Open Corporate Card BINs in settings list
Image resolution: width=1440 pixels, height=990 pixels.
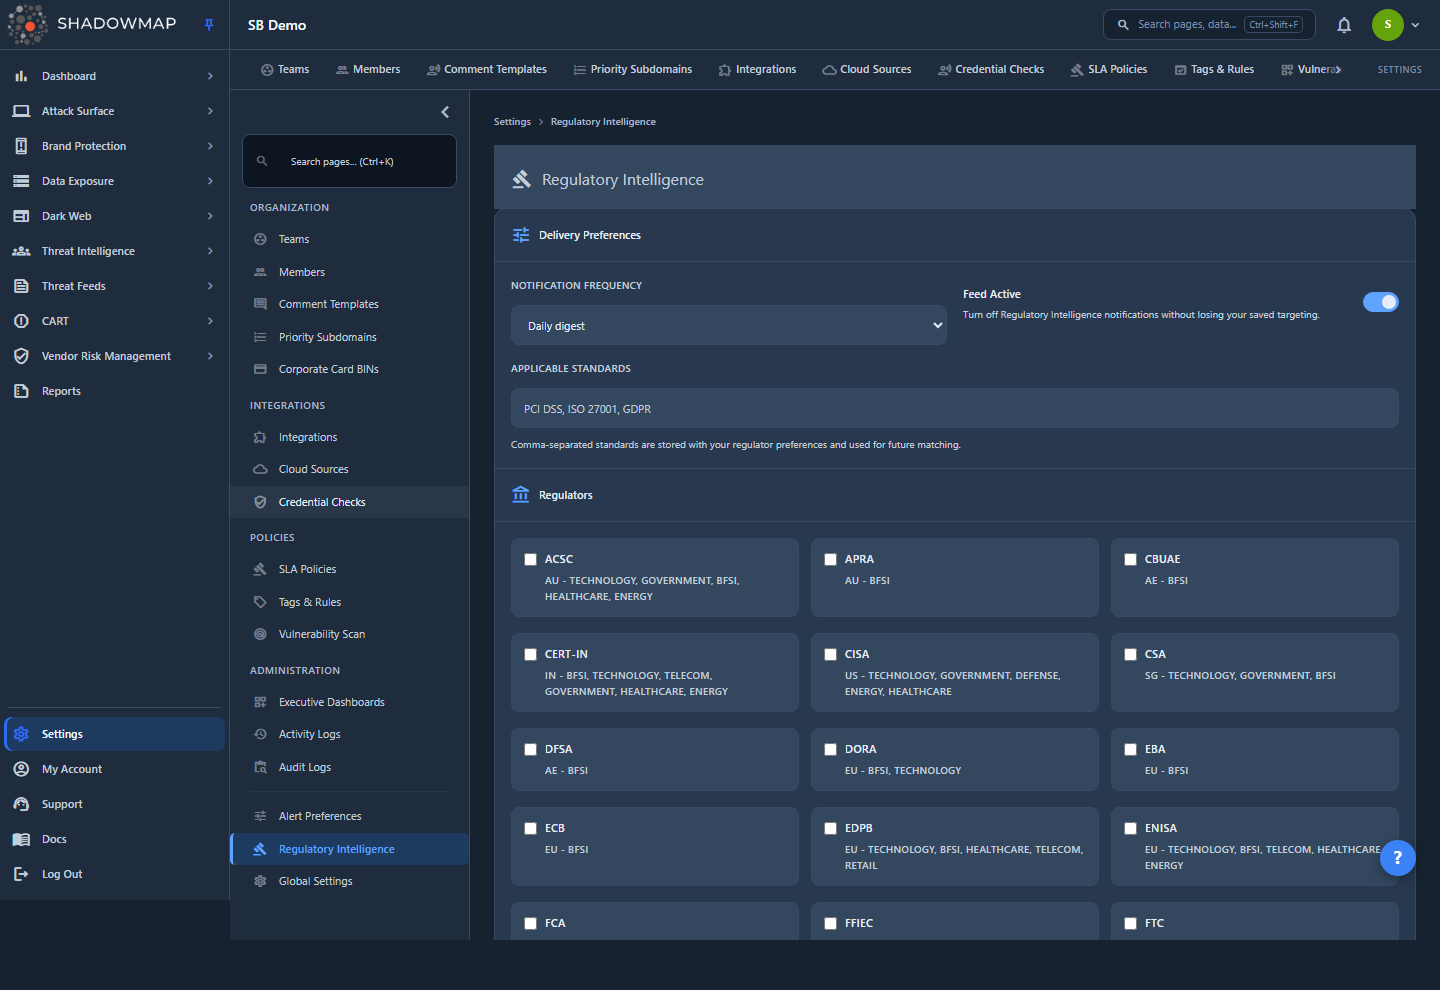(x=349, y=369)
